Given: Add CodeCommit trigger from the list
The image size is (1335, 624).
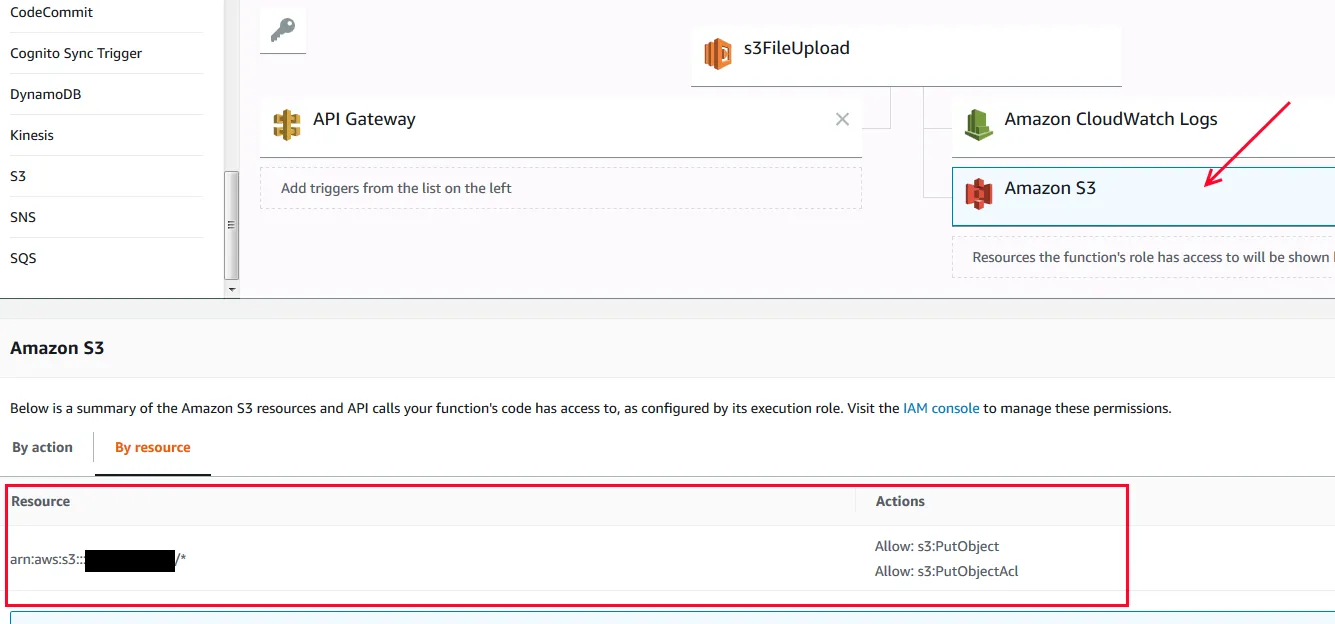Looking at the screenshot, I should [x=52, y=12].
